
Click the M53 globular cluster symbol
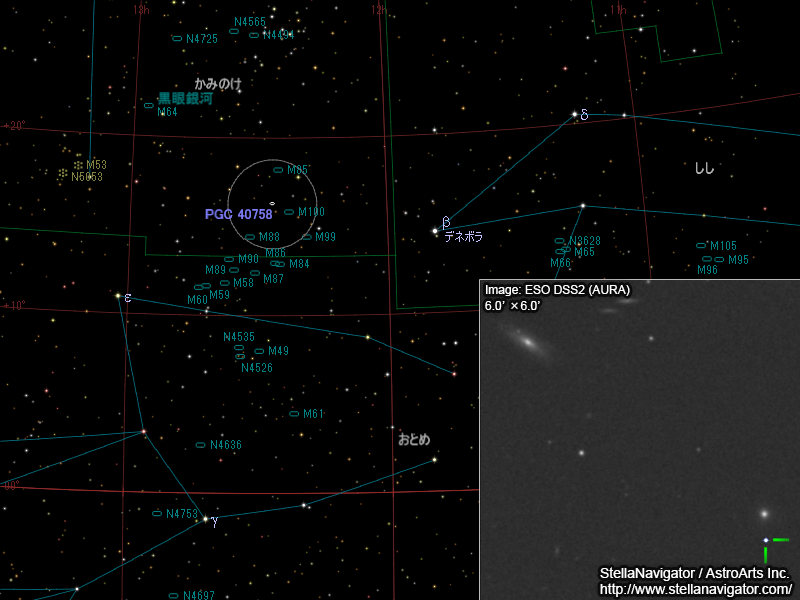coord(78,165)
